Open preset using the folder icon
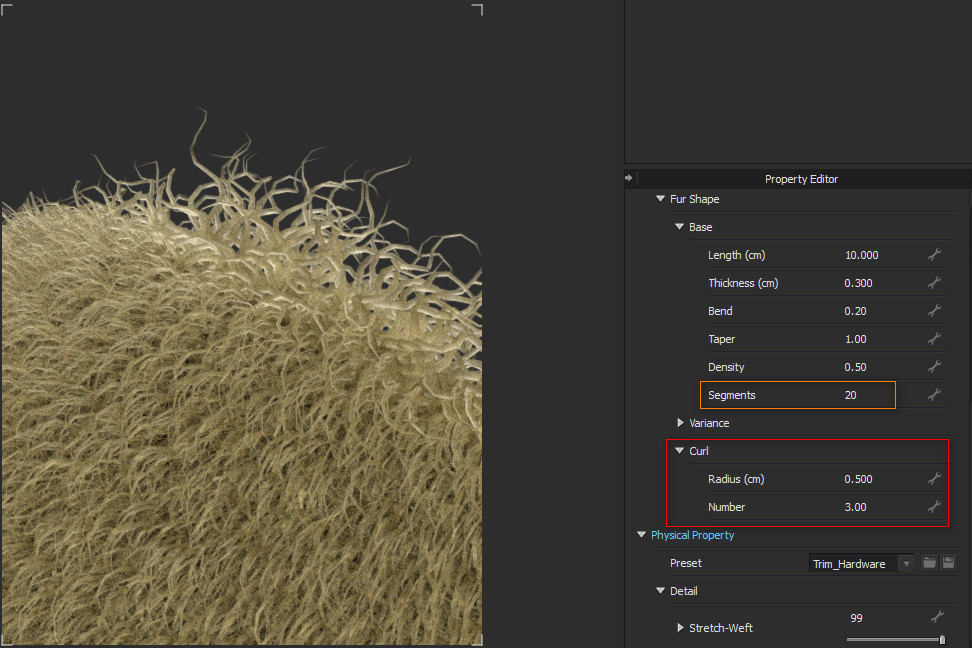 (929, 563)
